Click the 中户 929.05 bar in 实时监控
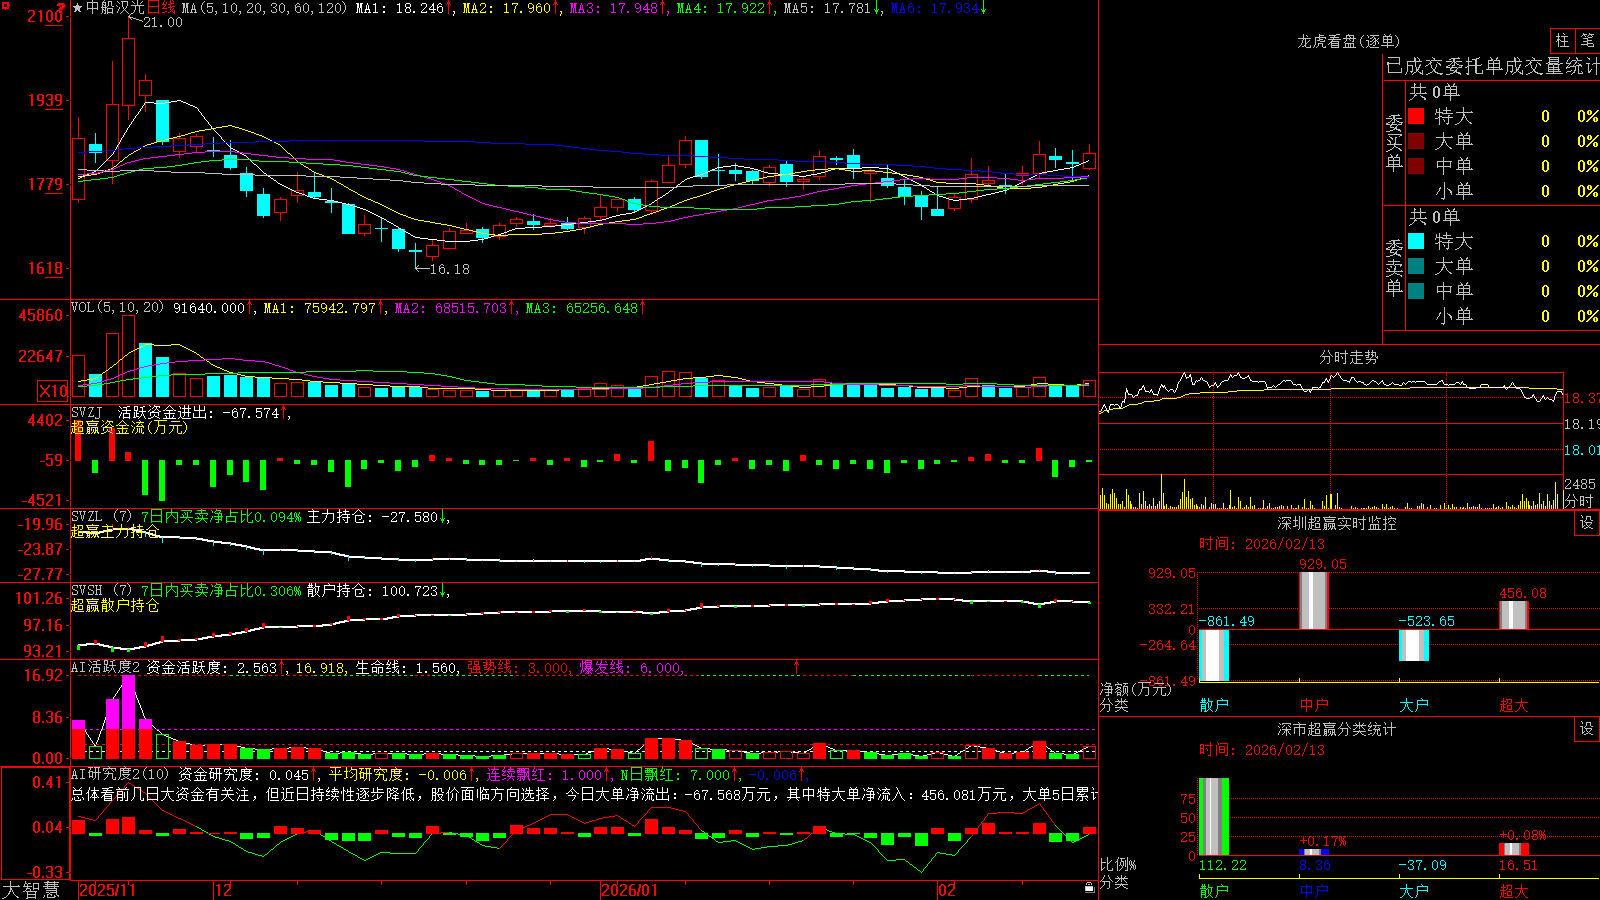This screenshot has width=1600, height=900. click(x=1314, y=600)
